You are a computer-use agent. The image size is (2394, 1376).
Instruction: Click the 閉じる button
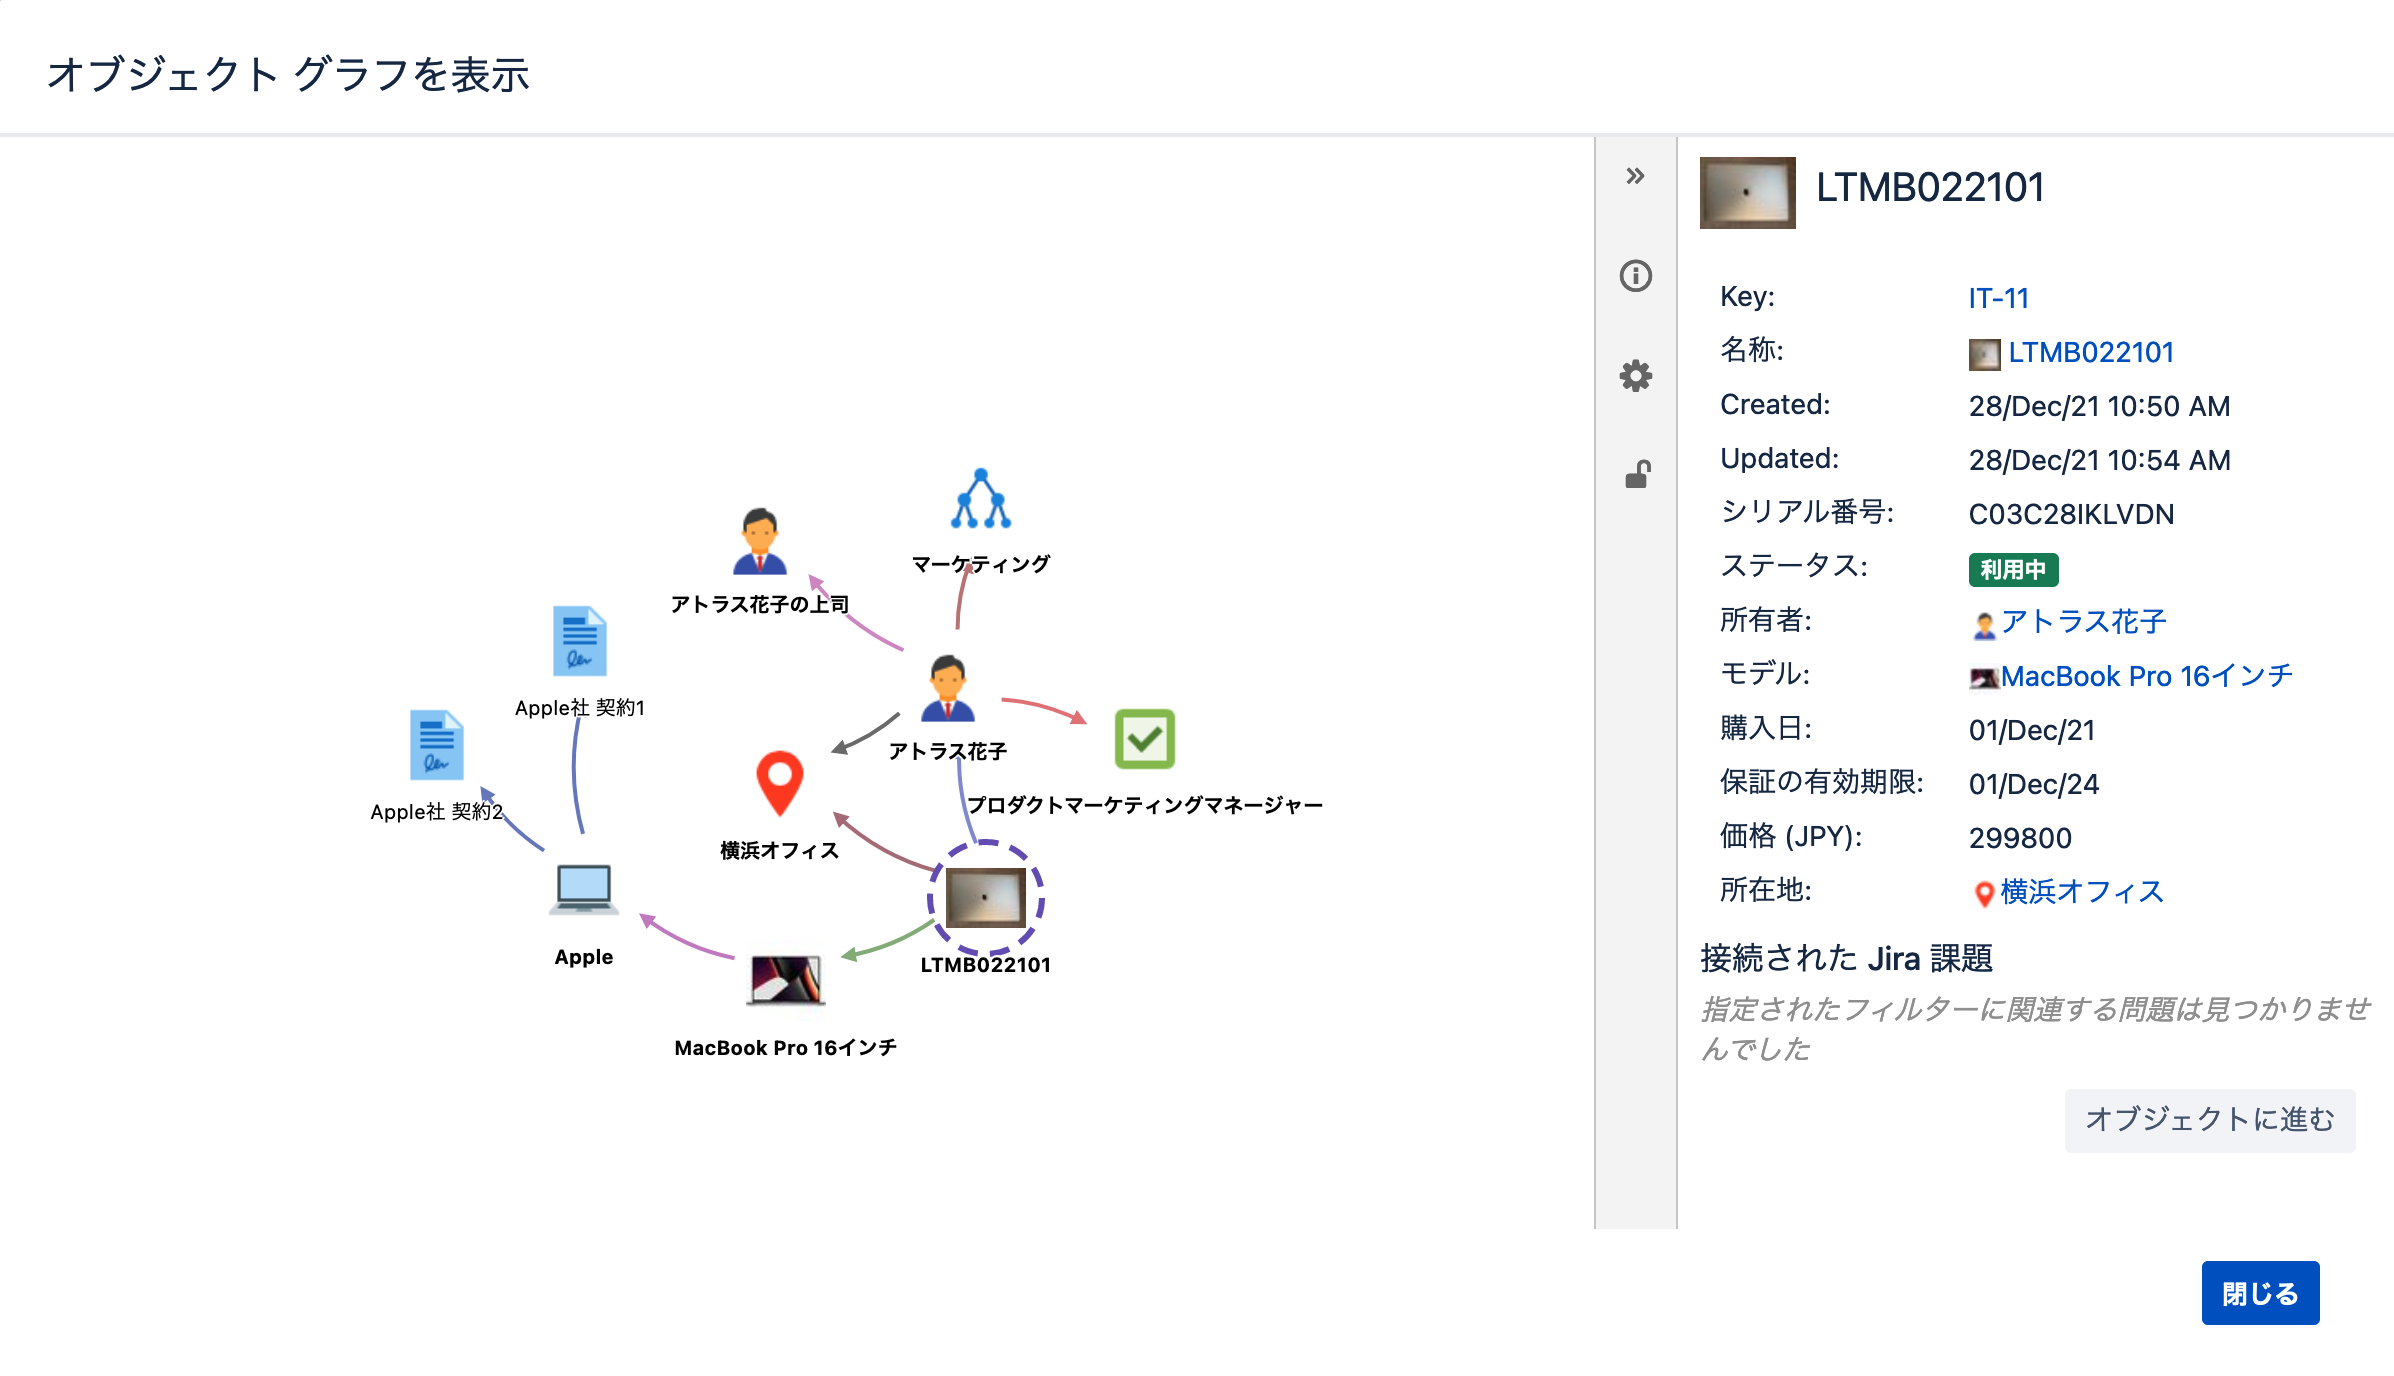pos(2260,1293)
